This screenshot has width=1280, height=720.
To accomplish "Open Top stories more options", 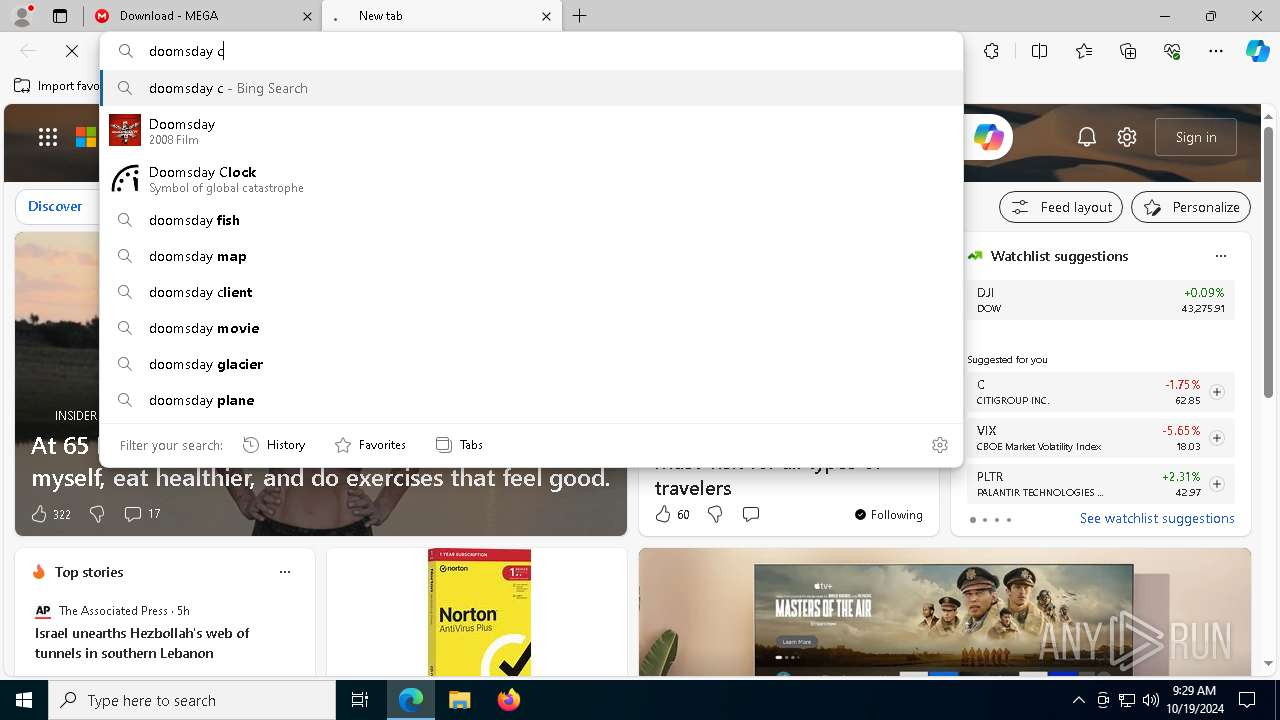I will click(x=285, y=572).
